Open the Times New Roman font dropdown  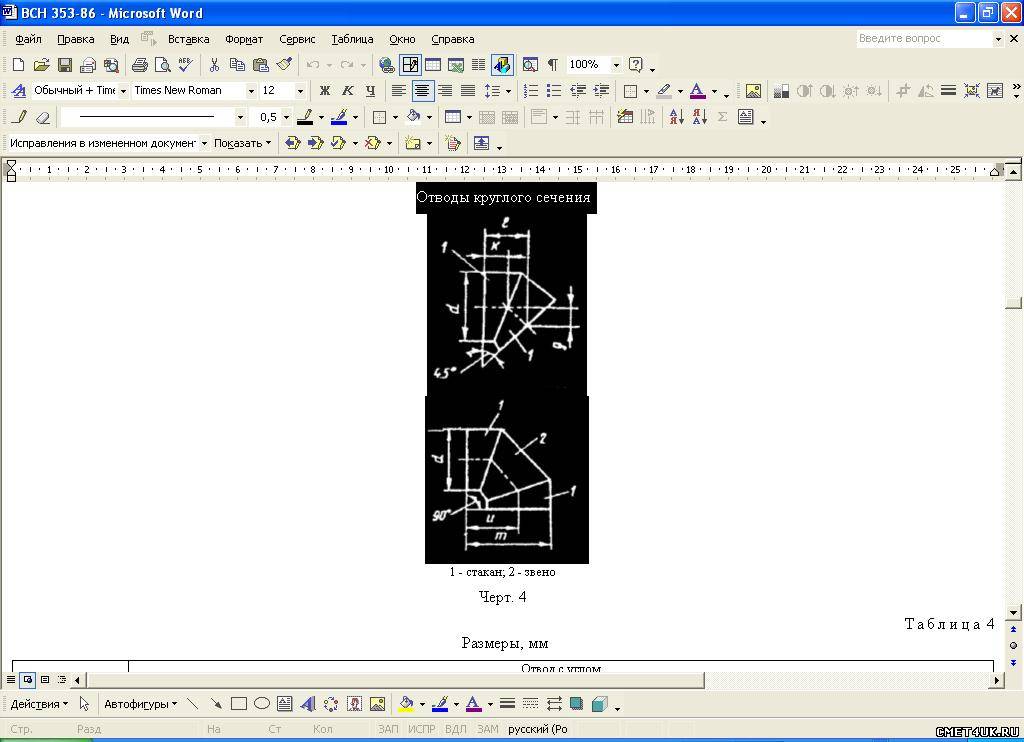point(251,91)
